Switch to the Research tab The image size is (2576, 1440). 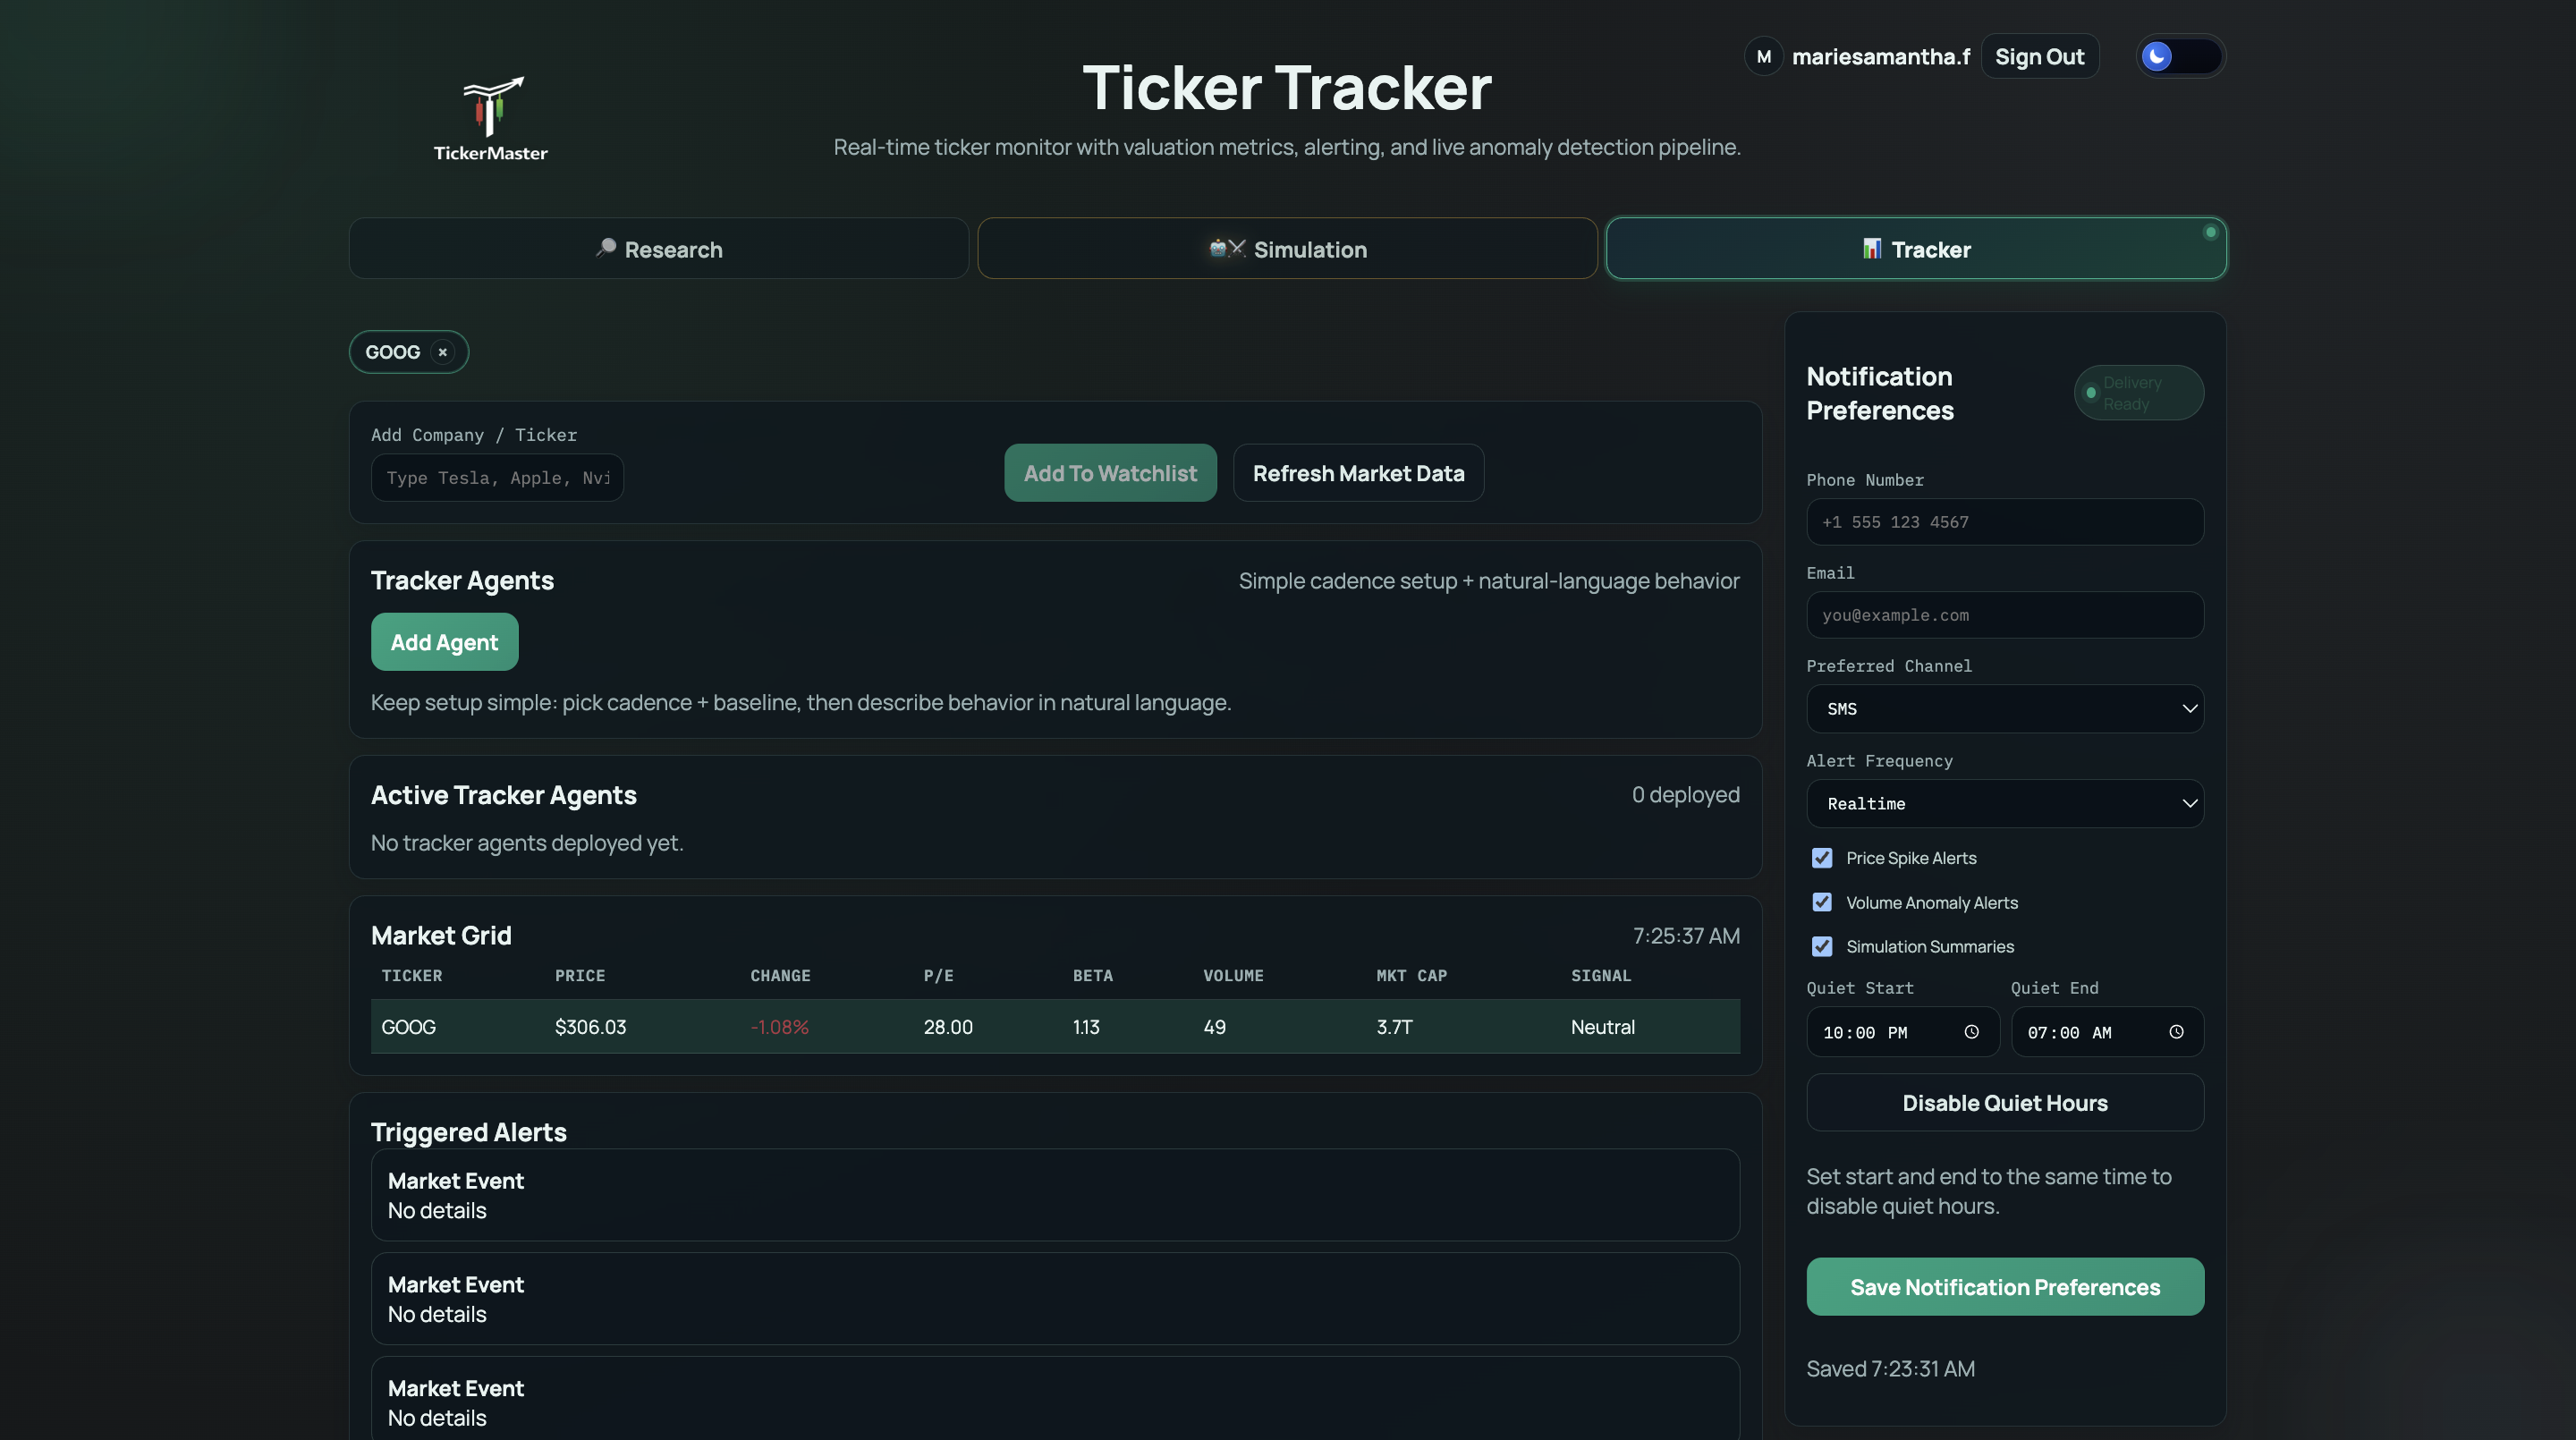click(x=658, y=249)
